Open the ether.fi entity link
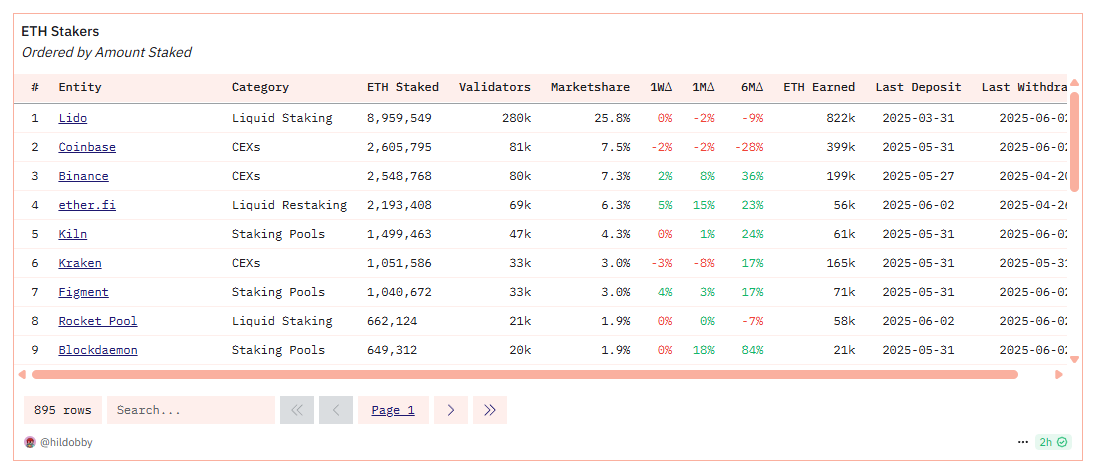 click(x=87, y=205)
